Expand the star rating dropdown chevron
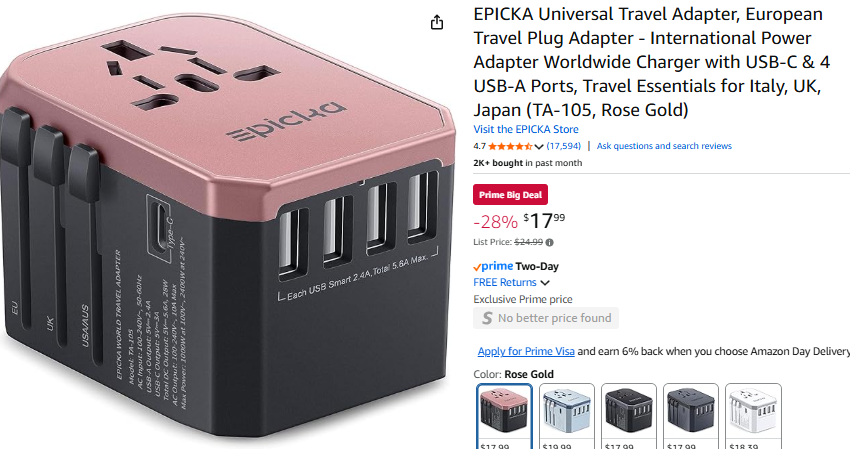 pyautogui.click(x=538, y=146)
